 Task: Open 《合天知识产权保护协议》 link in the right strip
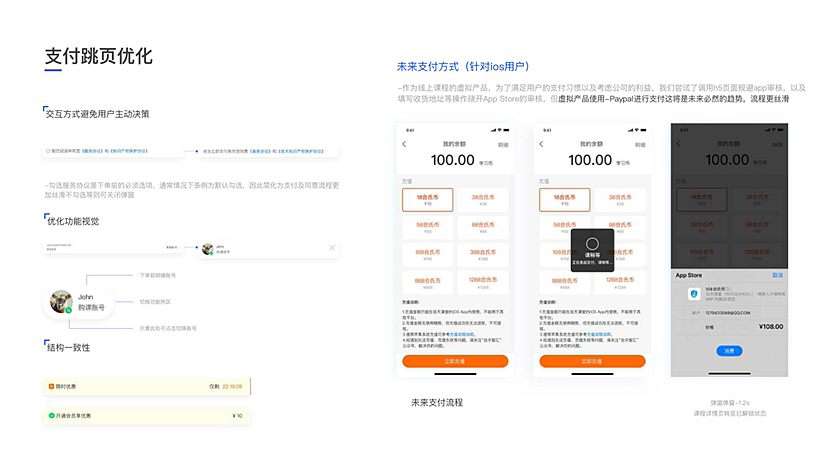[x=300, y=151]
